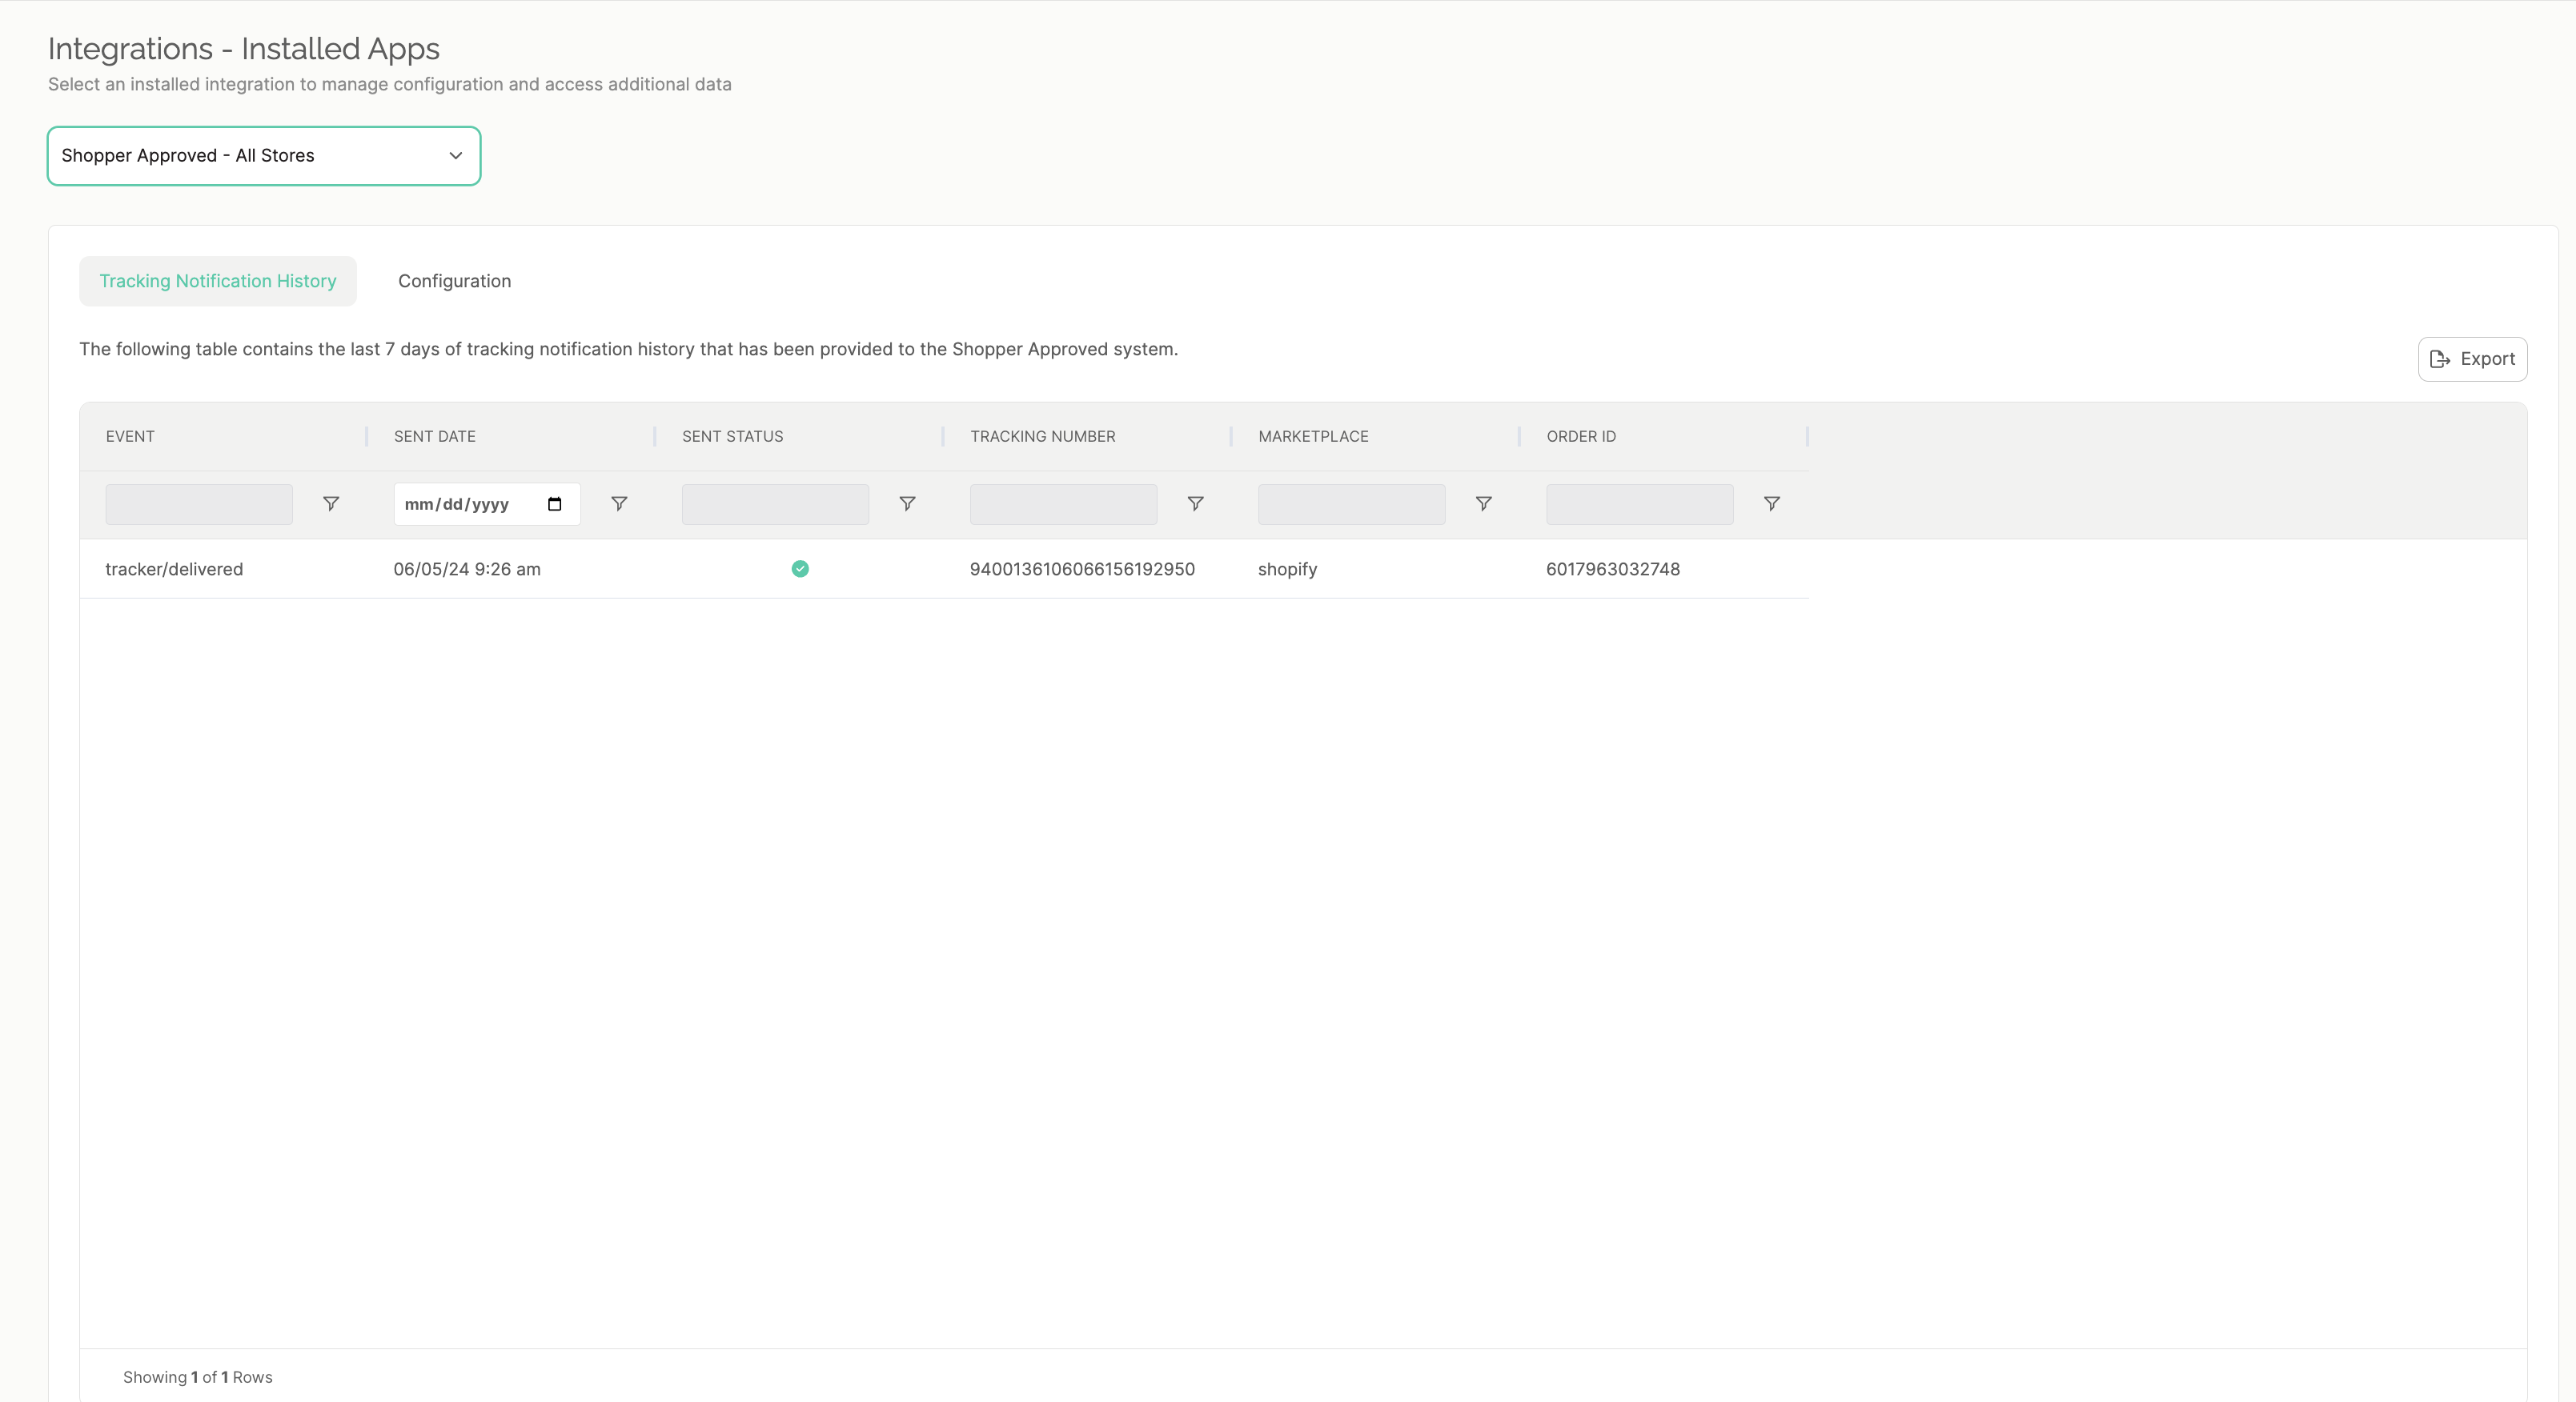
Task: Click the Integrations - Installed Apps heading
Action: click(x=244, y=49)
